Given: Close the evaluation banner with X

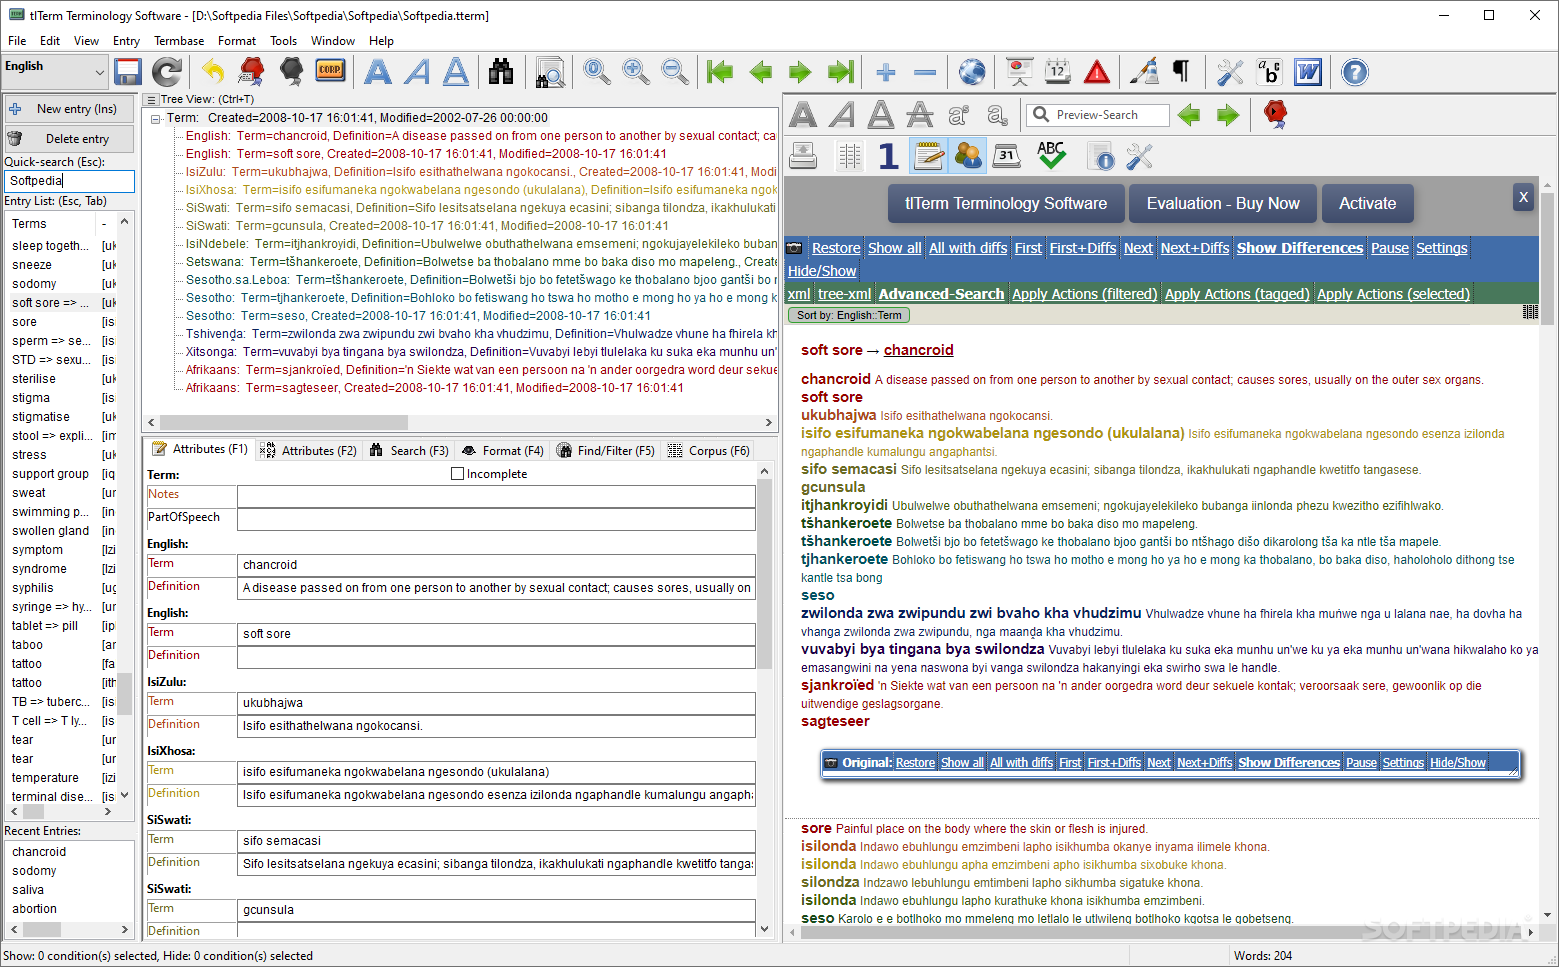Looking at the screenshot, I should (x=1523, y=197).
